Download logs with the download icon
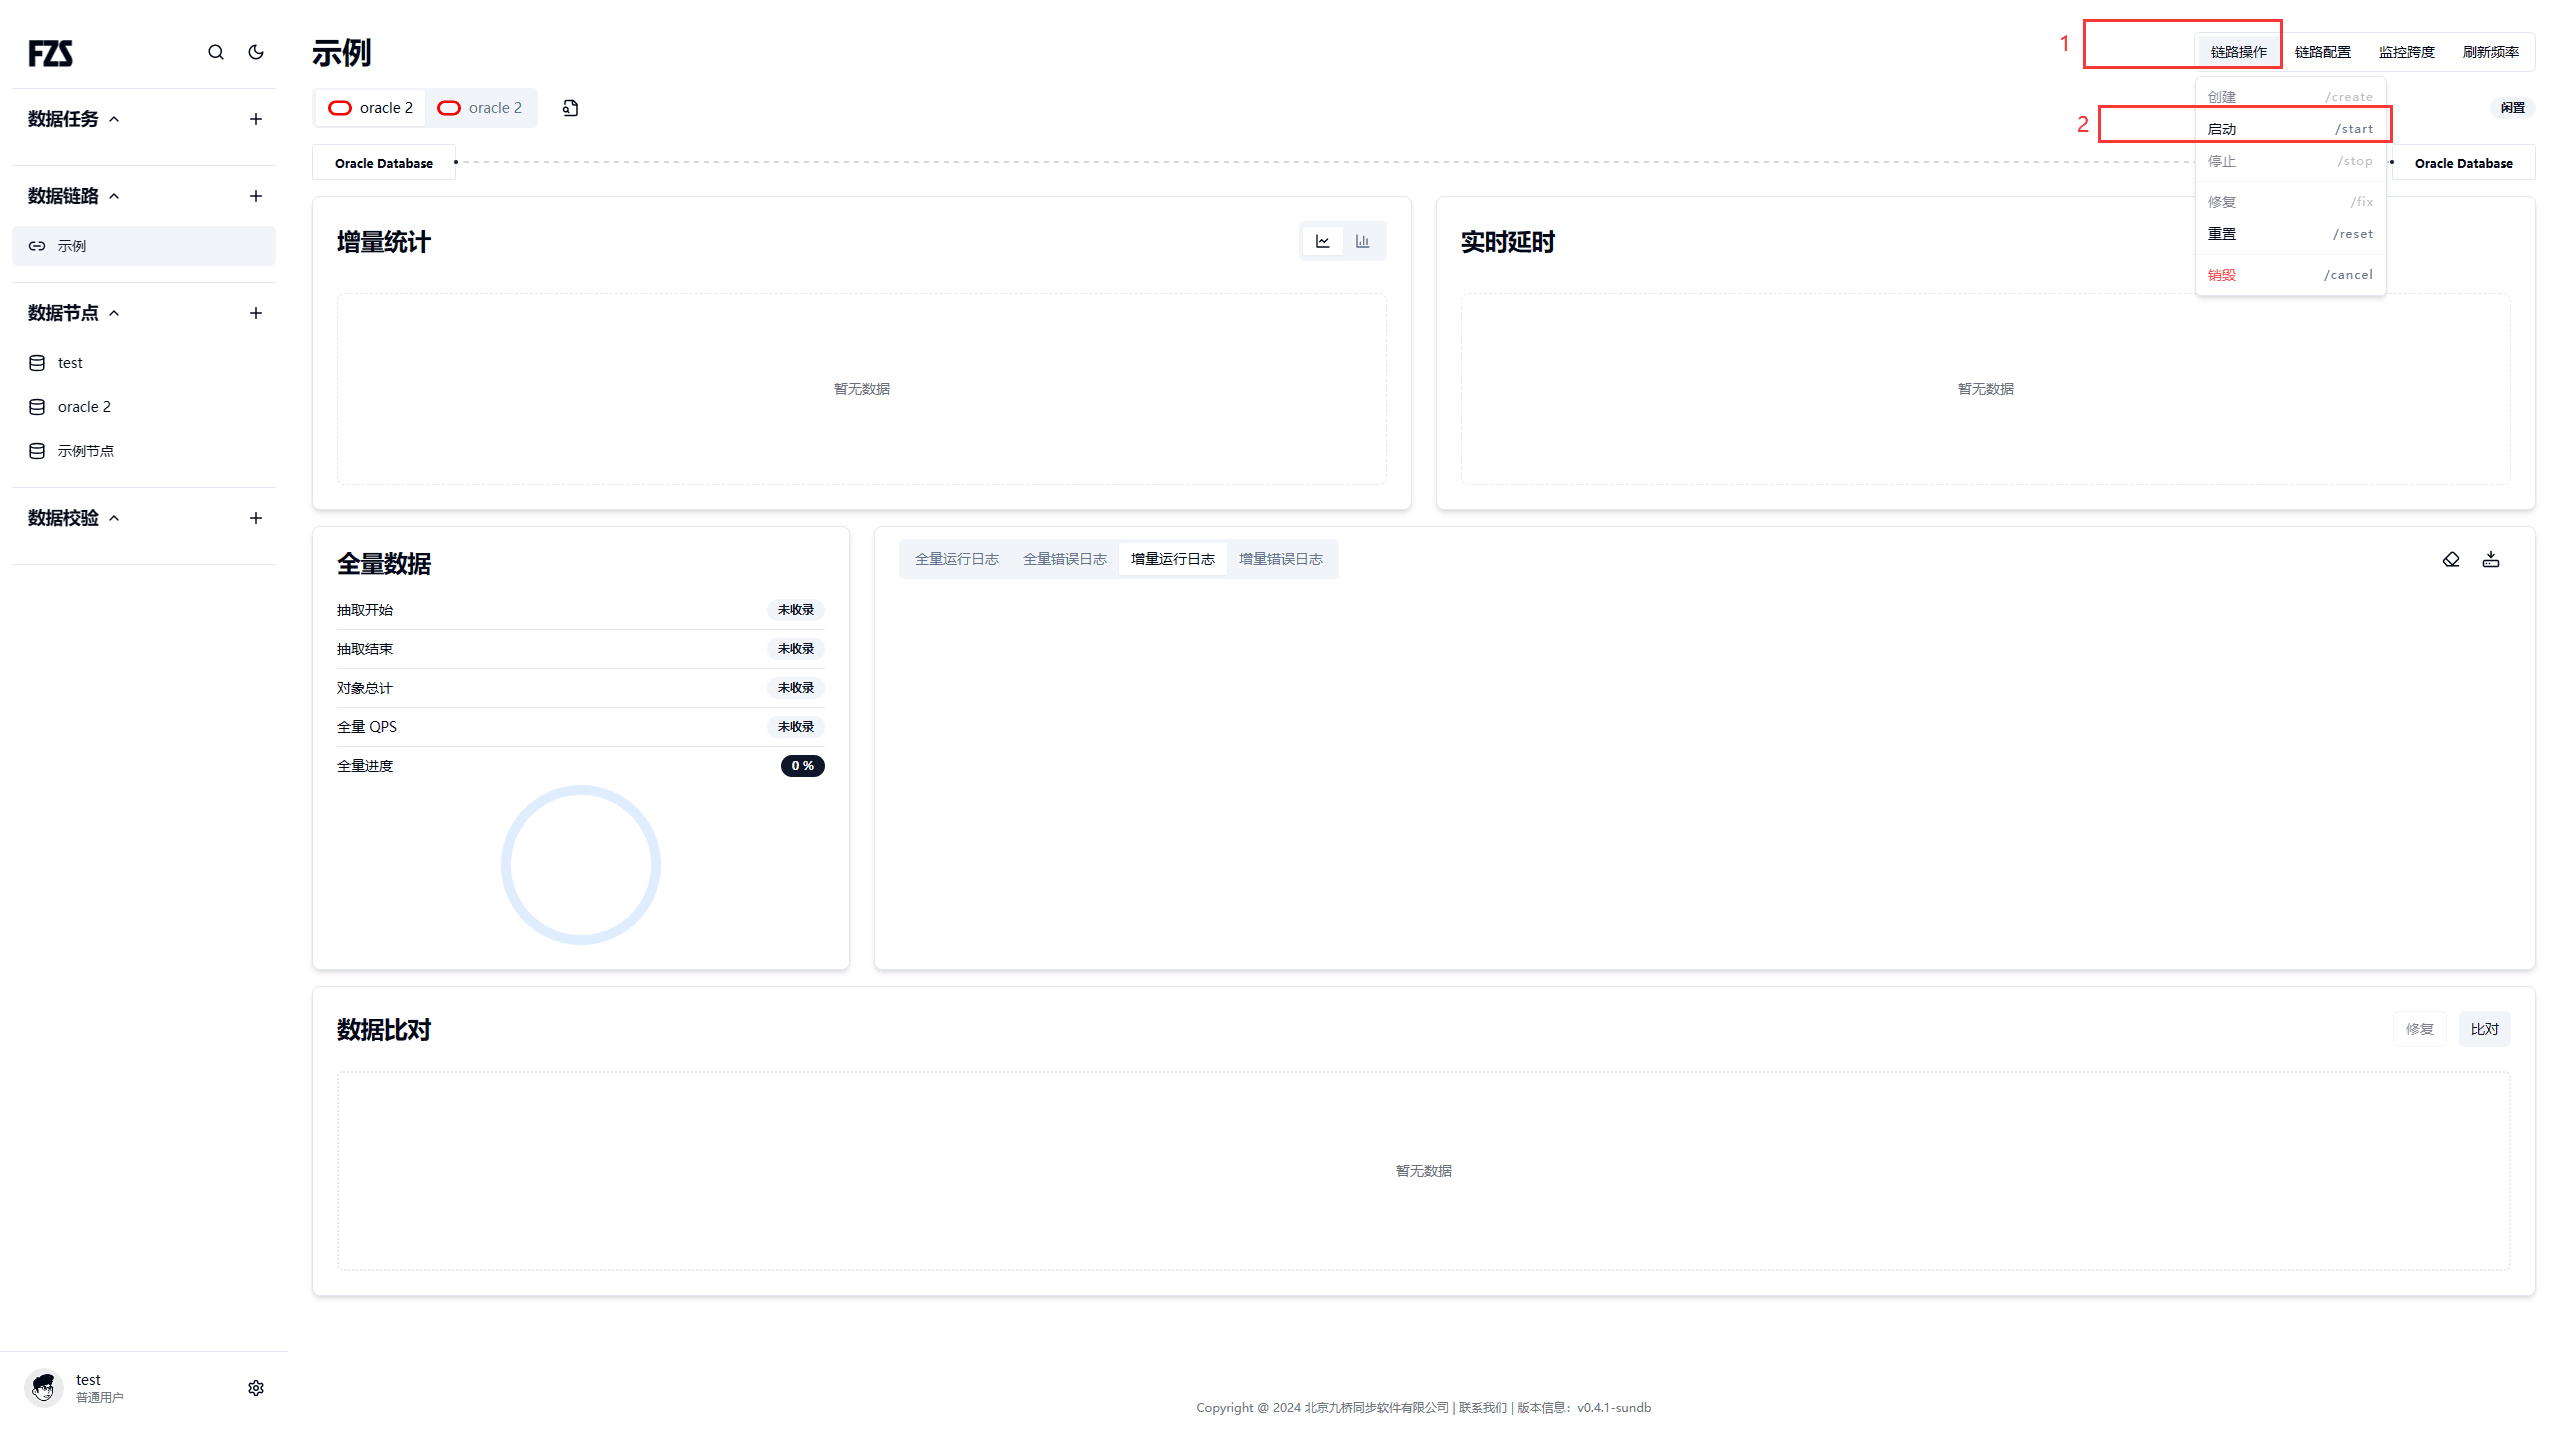2560x1440 pixels. tap(2491, 559)
